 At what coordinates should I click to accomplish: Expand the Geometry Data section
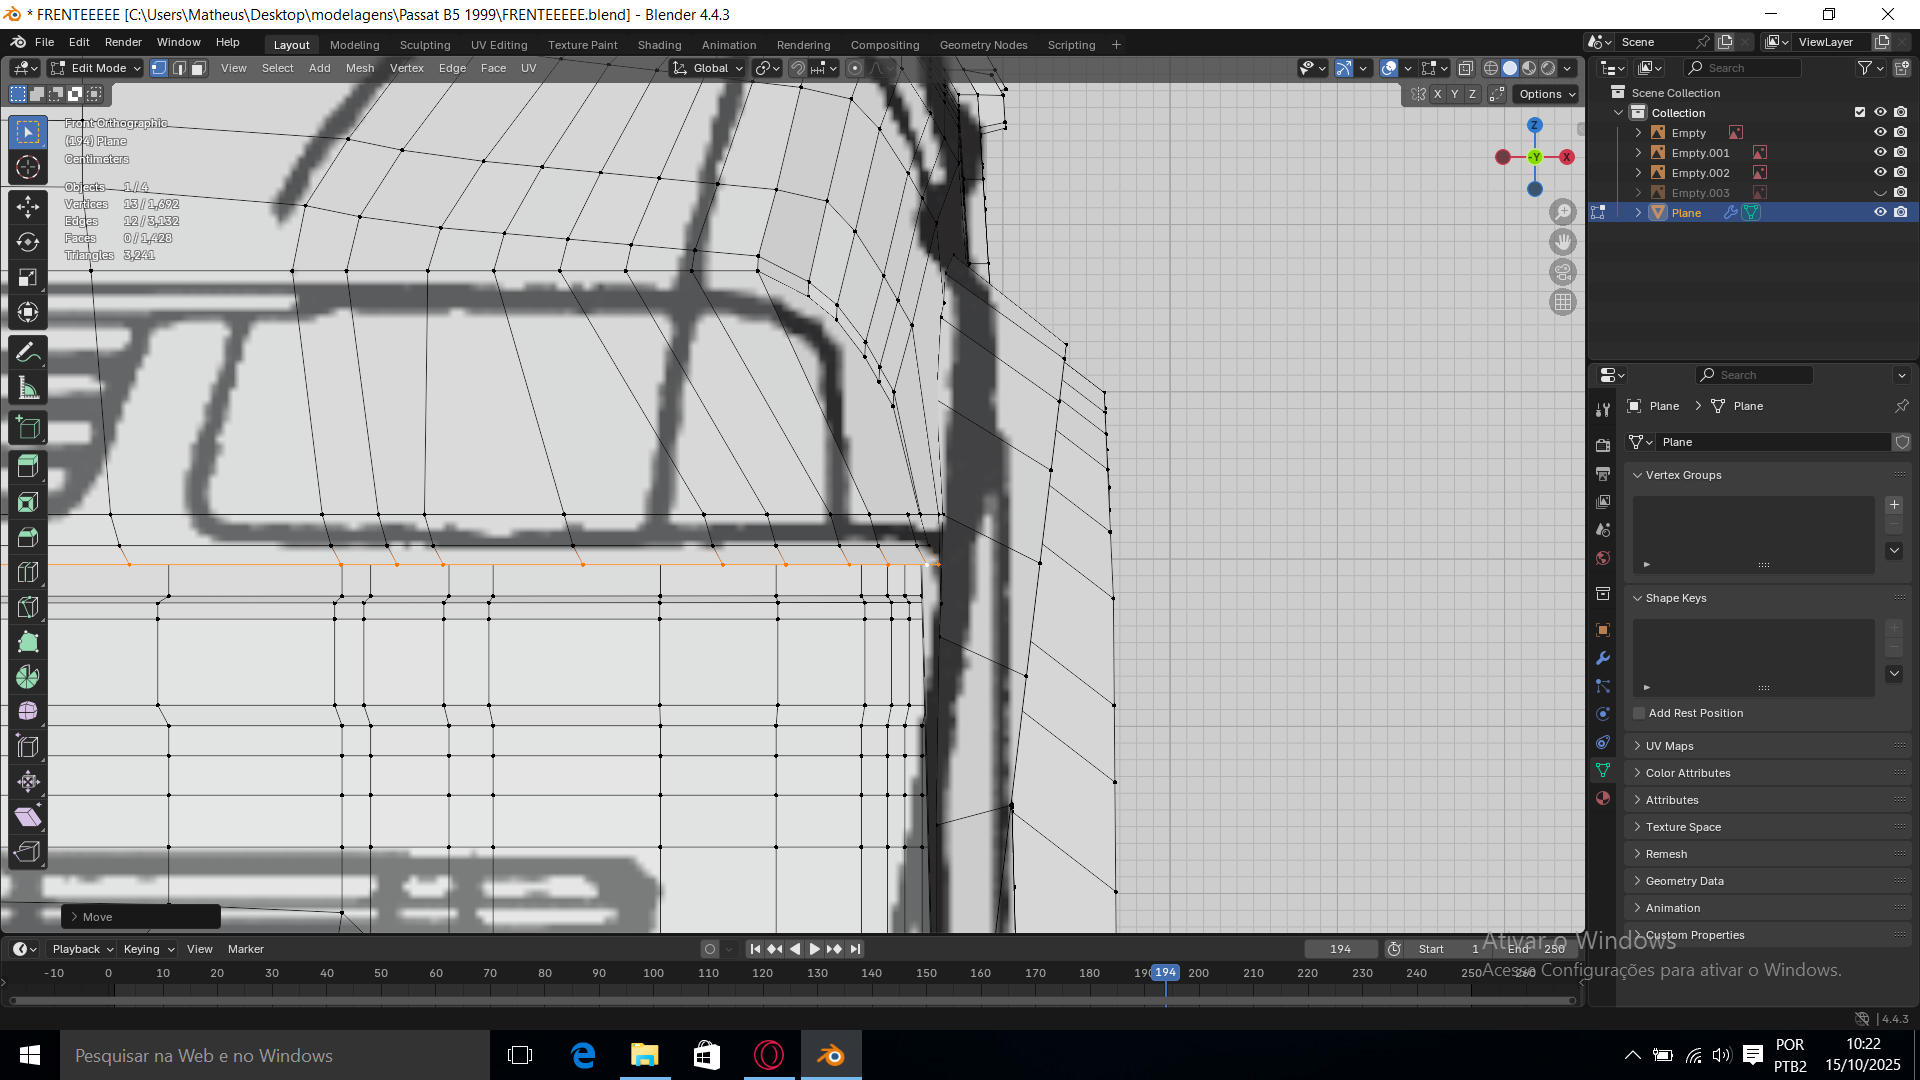coord(1684,881)
